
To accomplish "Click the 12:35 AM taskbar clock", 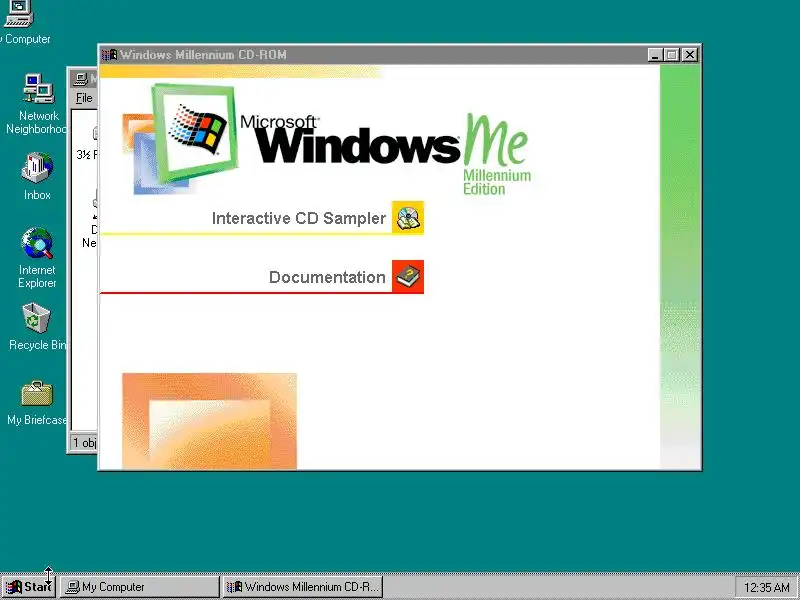I will [766, 587].
